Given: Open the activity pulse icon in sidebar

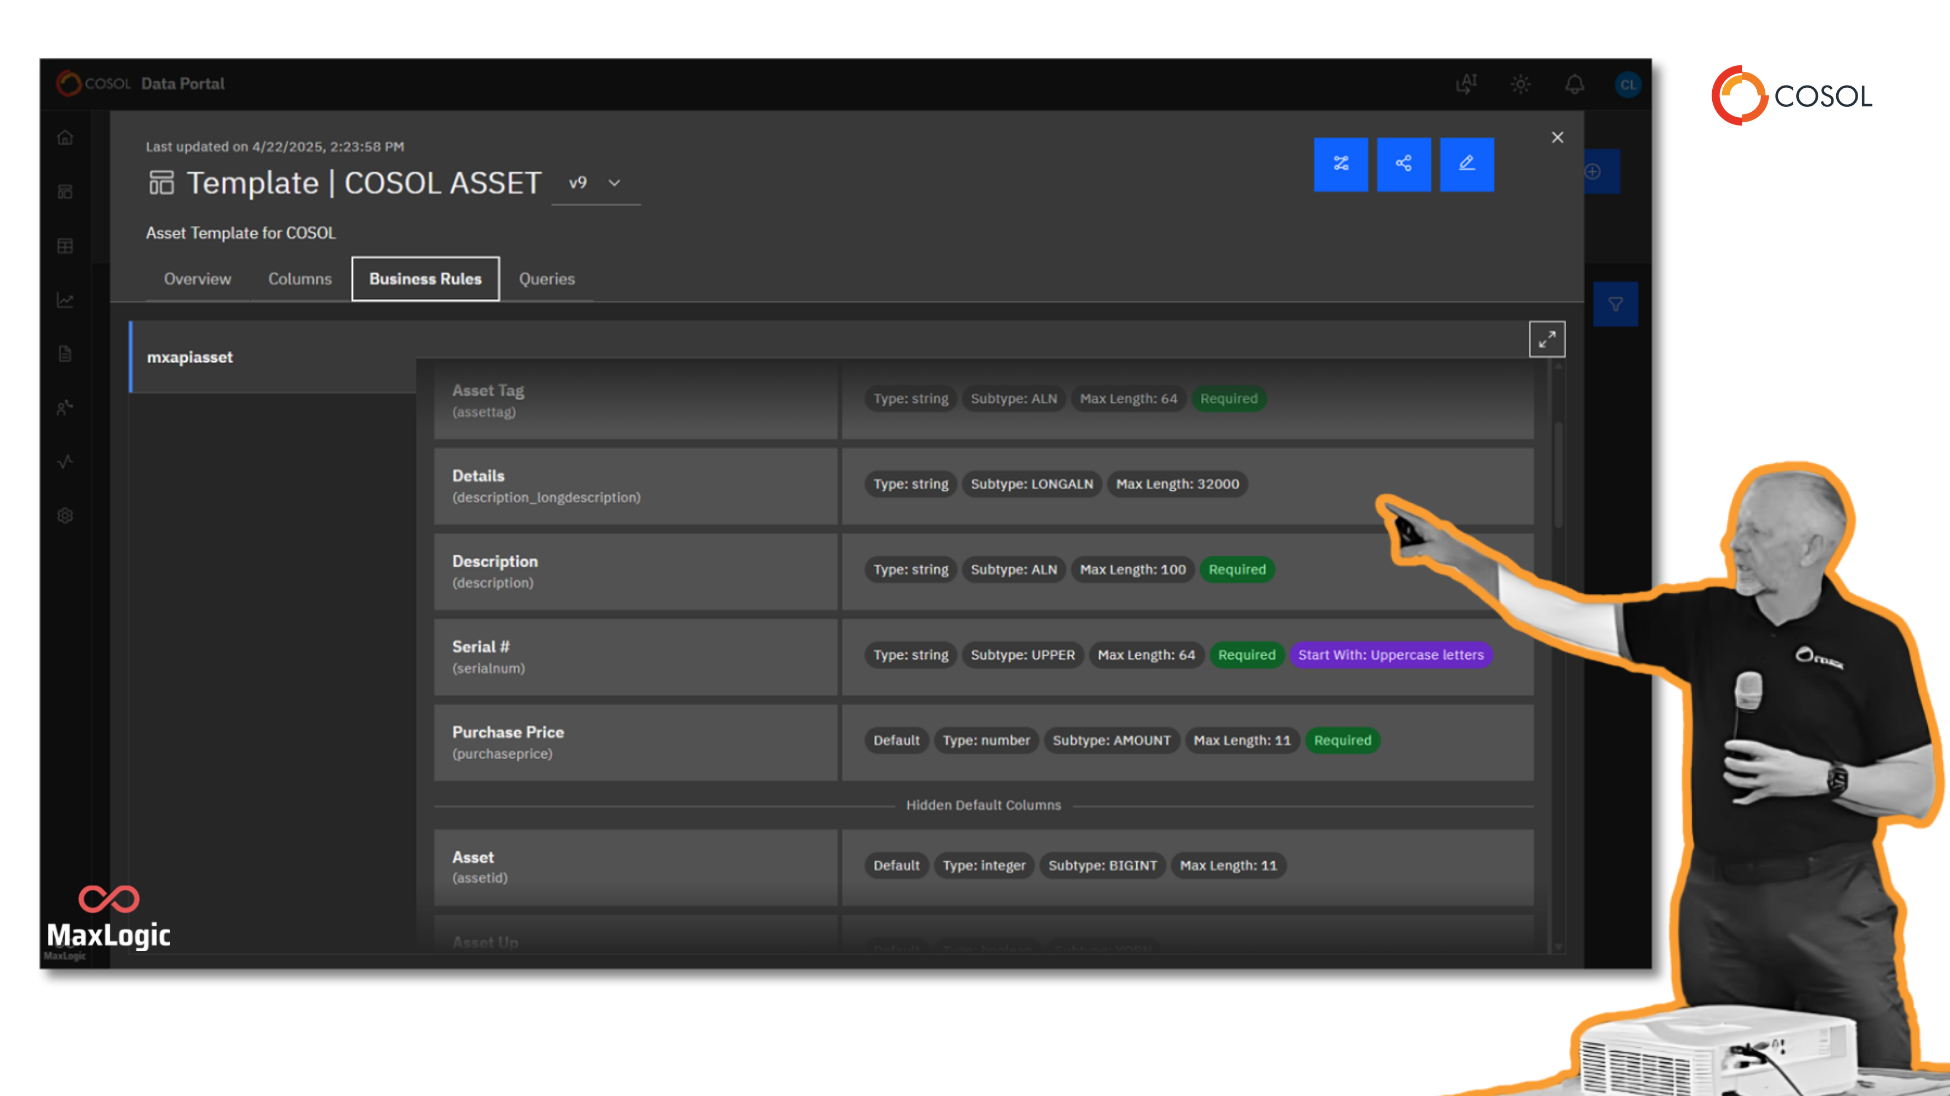Looking at the screenshot, I should 65,462.
